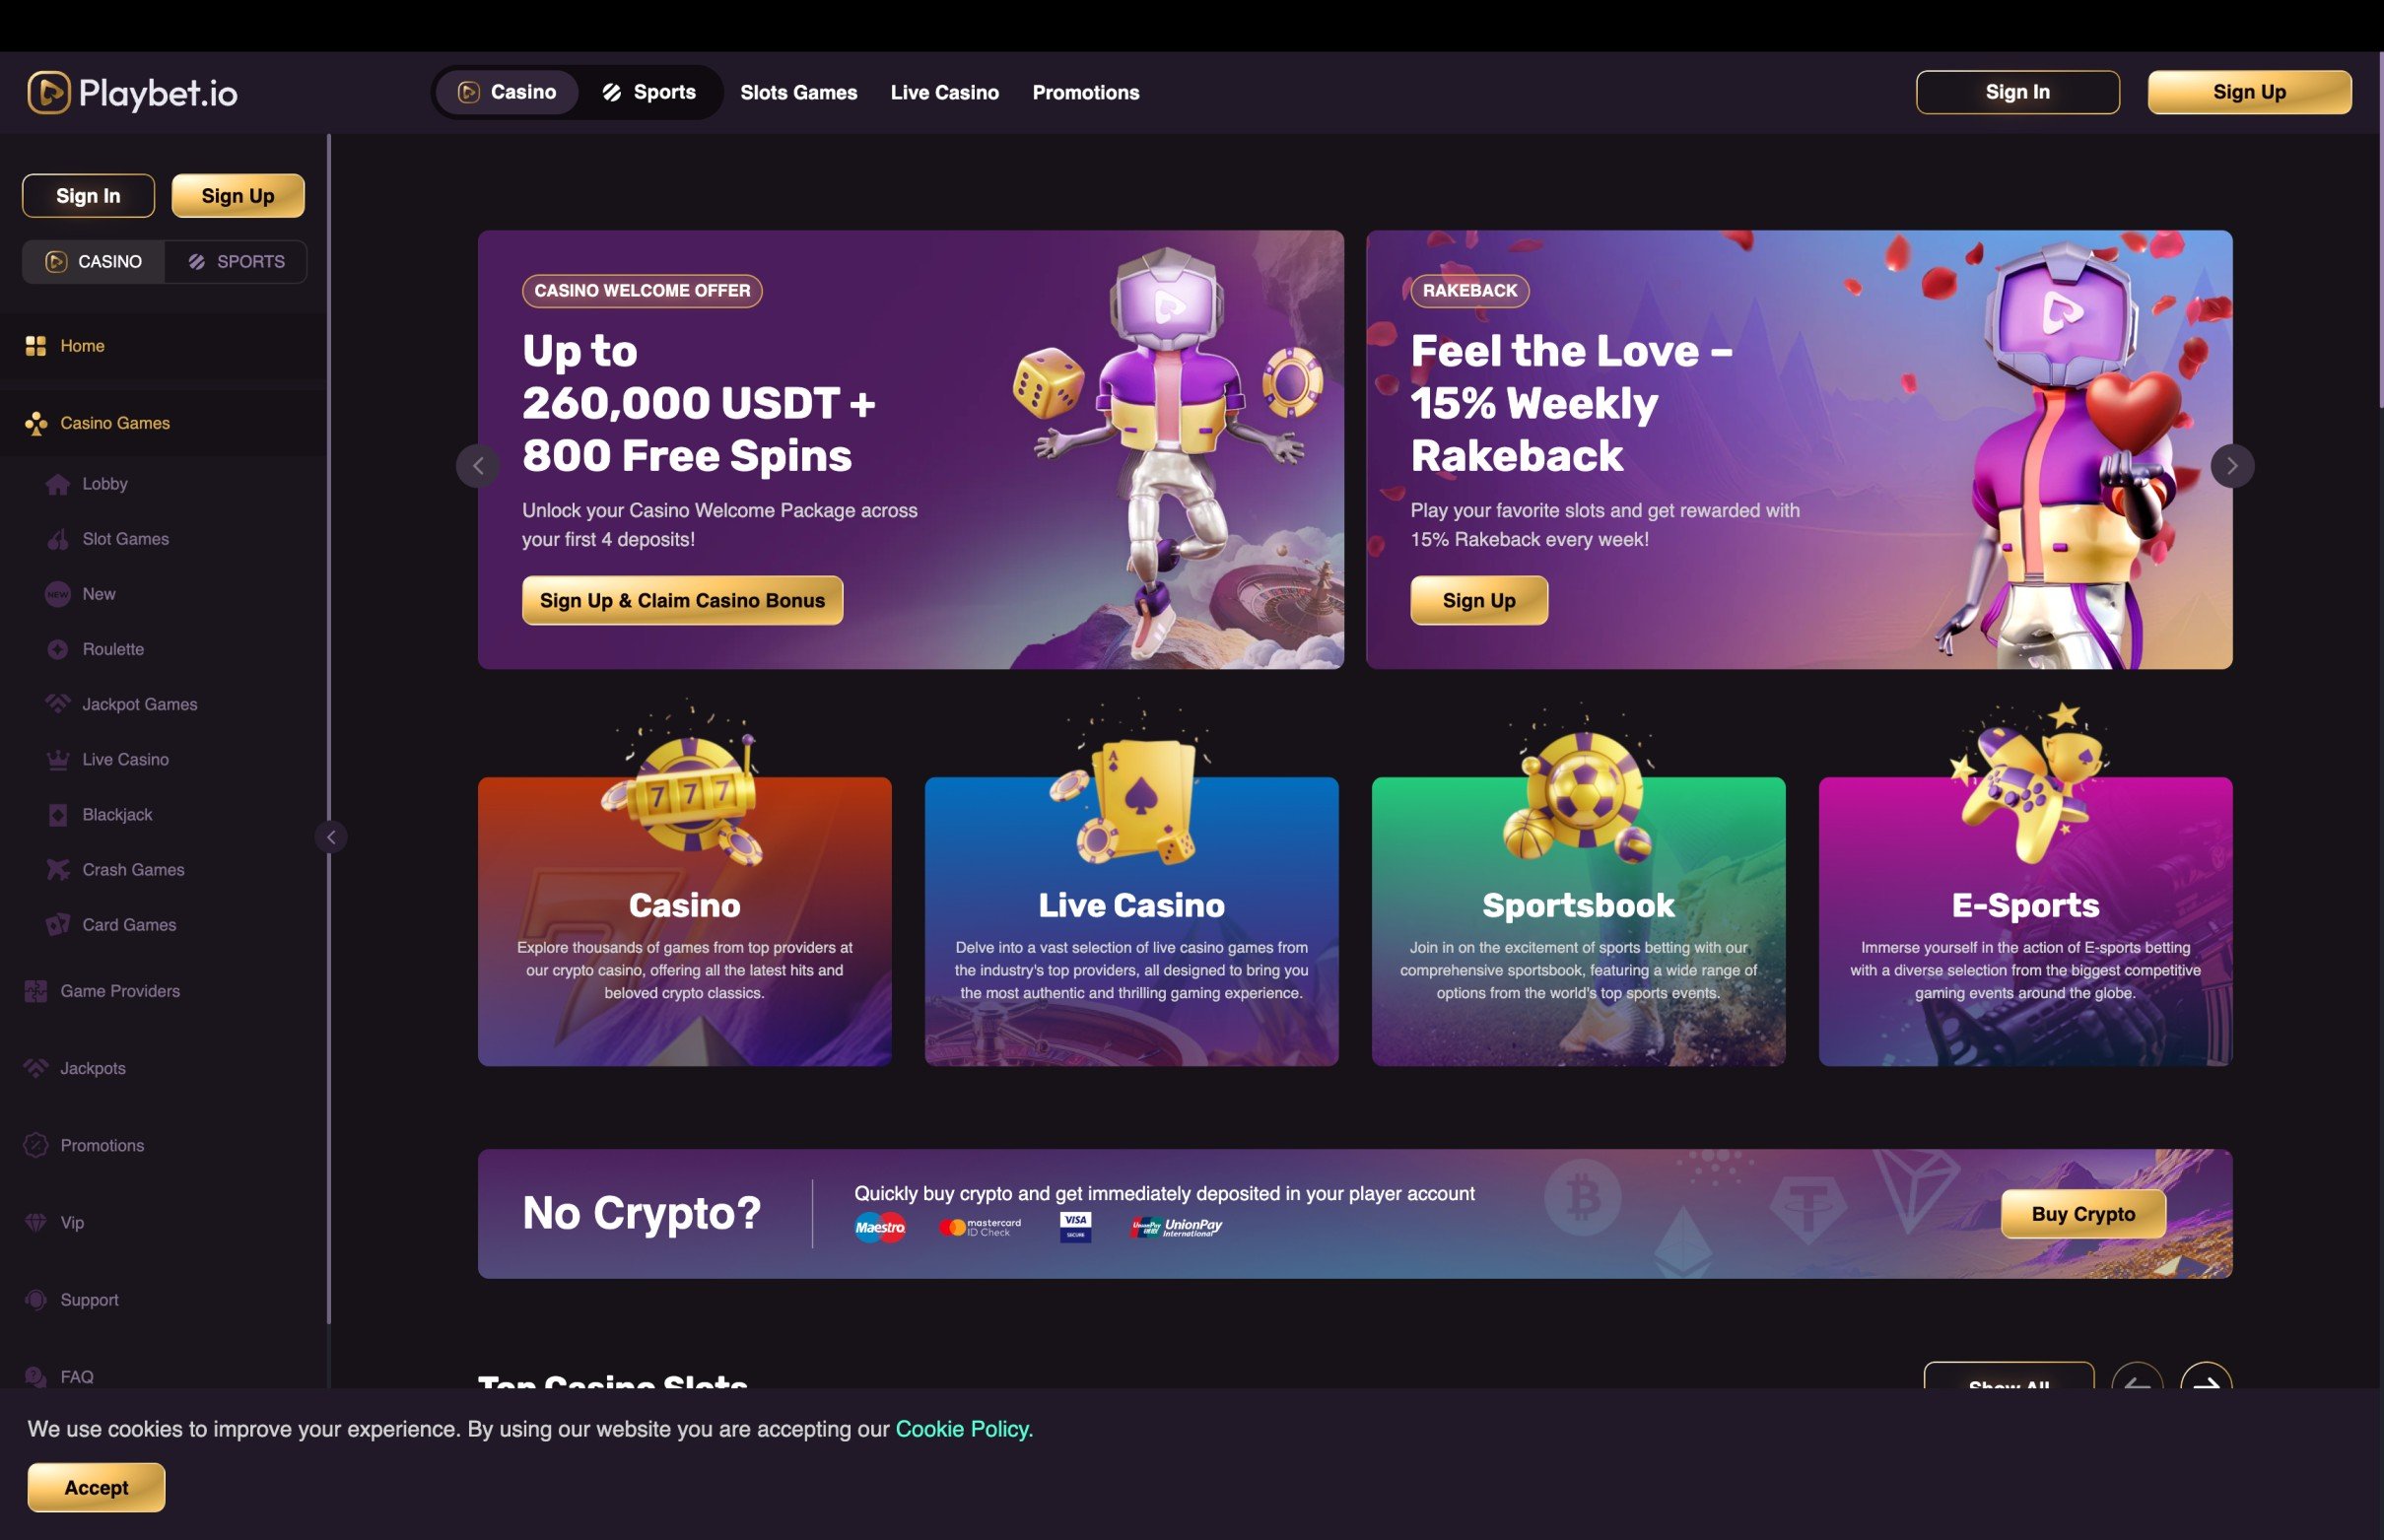Go to previous banner with left arrow

point(478,466)
